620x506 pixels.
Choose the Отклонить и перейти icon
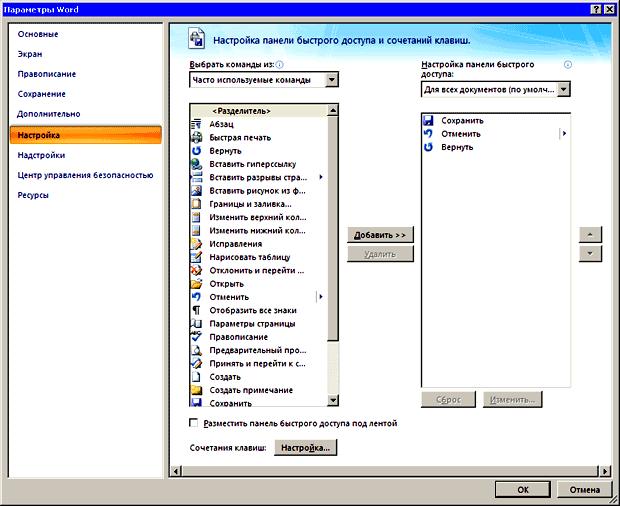click(x=196, y=270)
